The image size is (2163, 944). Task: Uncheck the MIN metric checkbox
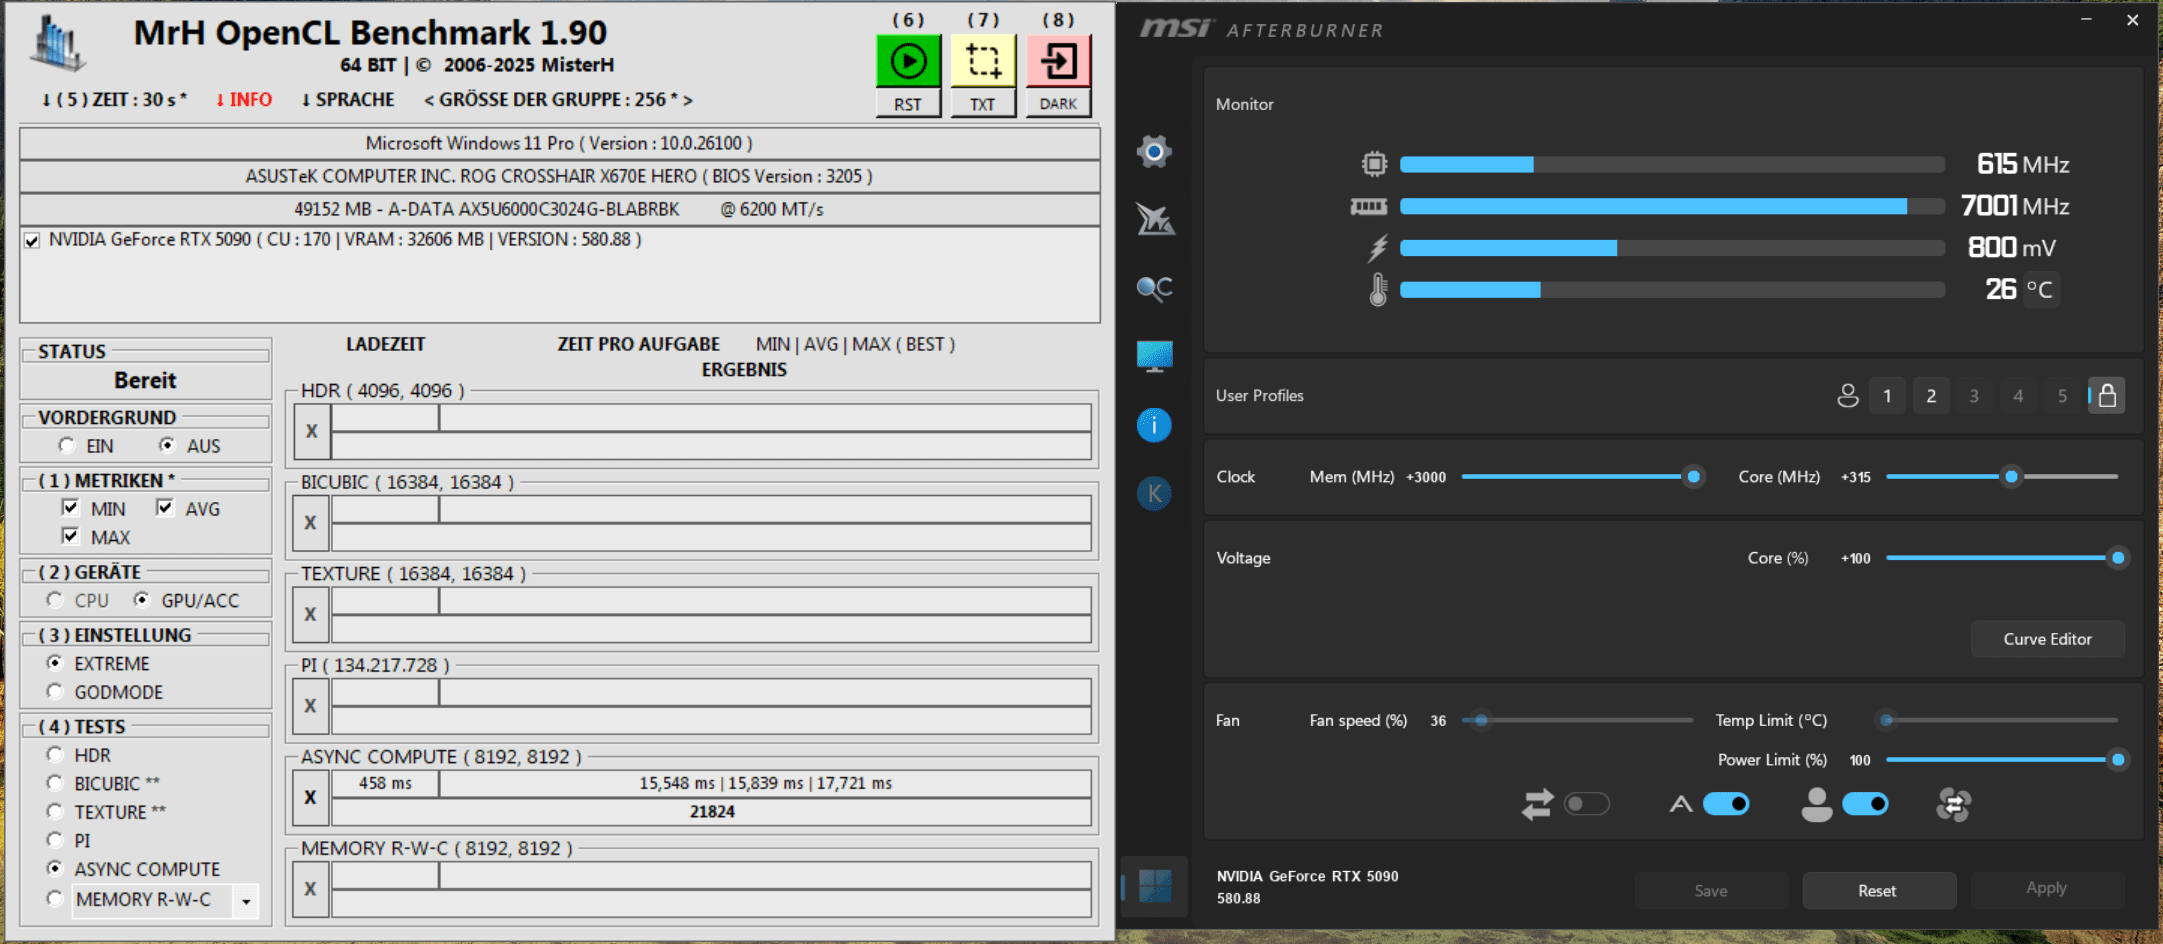pos(70,508)
